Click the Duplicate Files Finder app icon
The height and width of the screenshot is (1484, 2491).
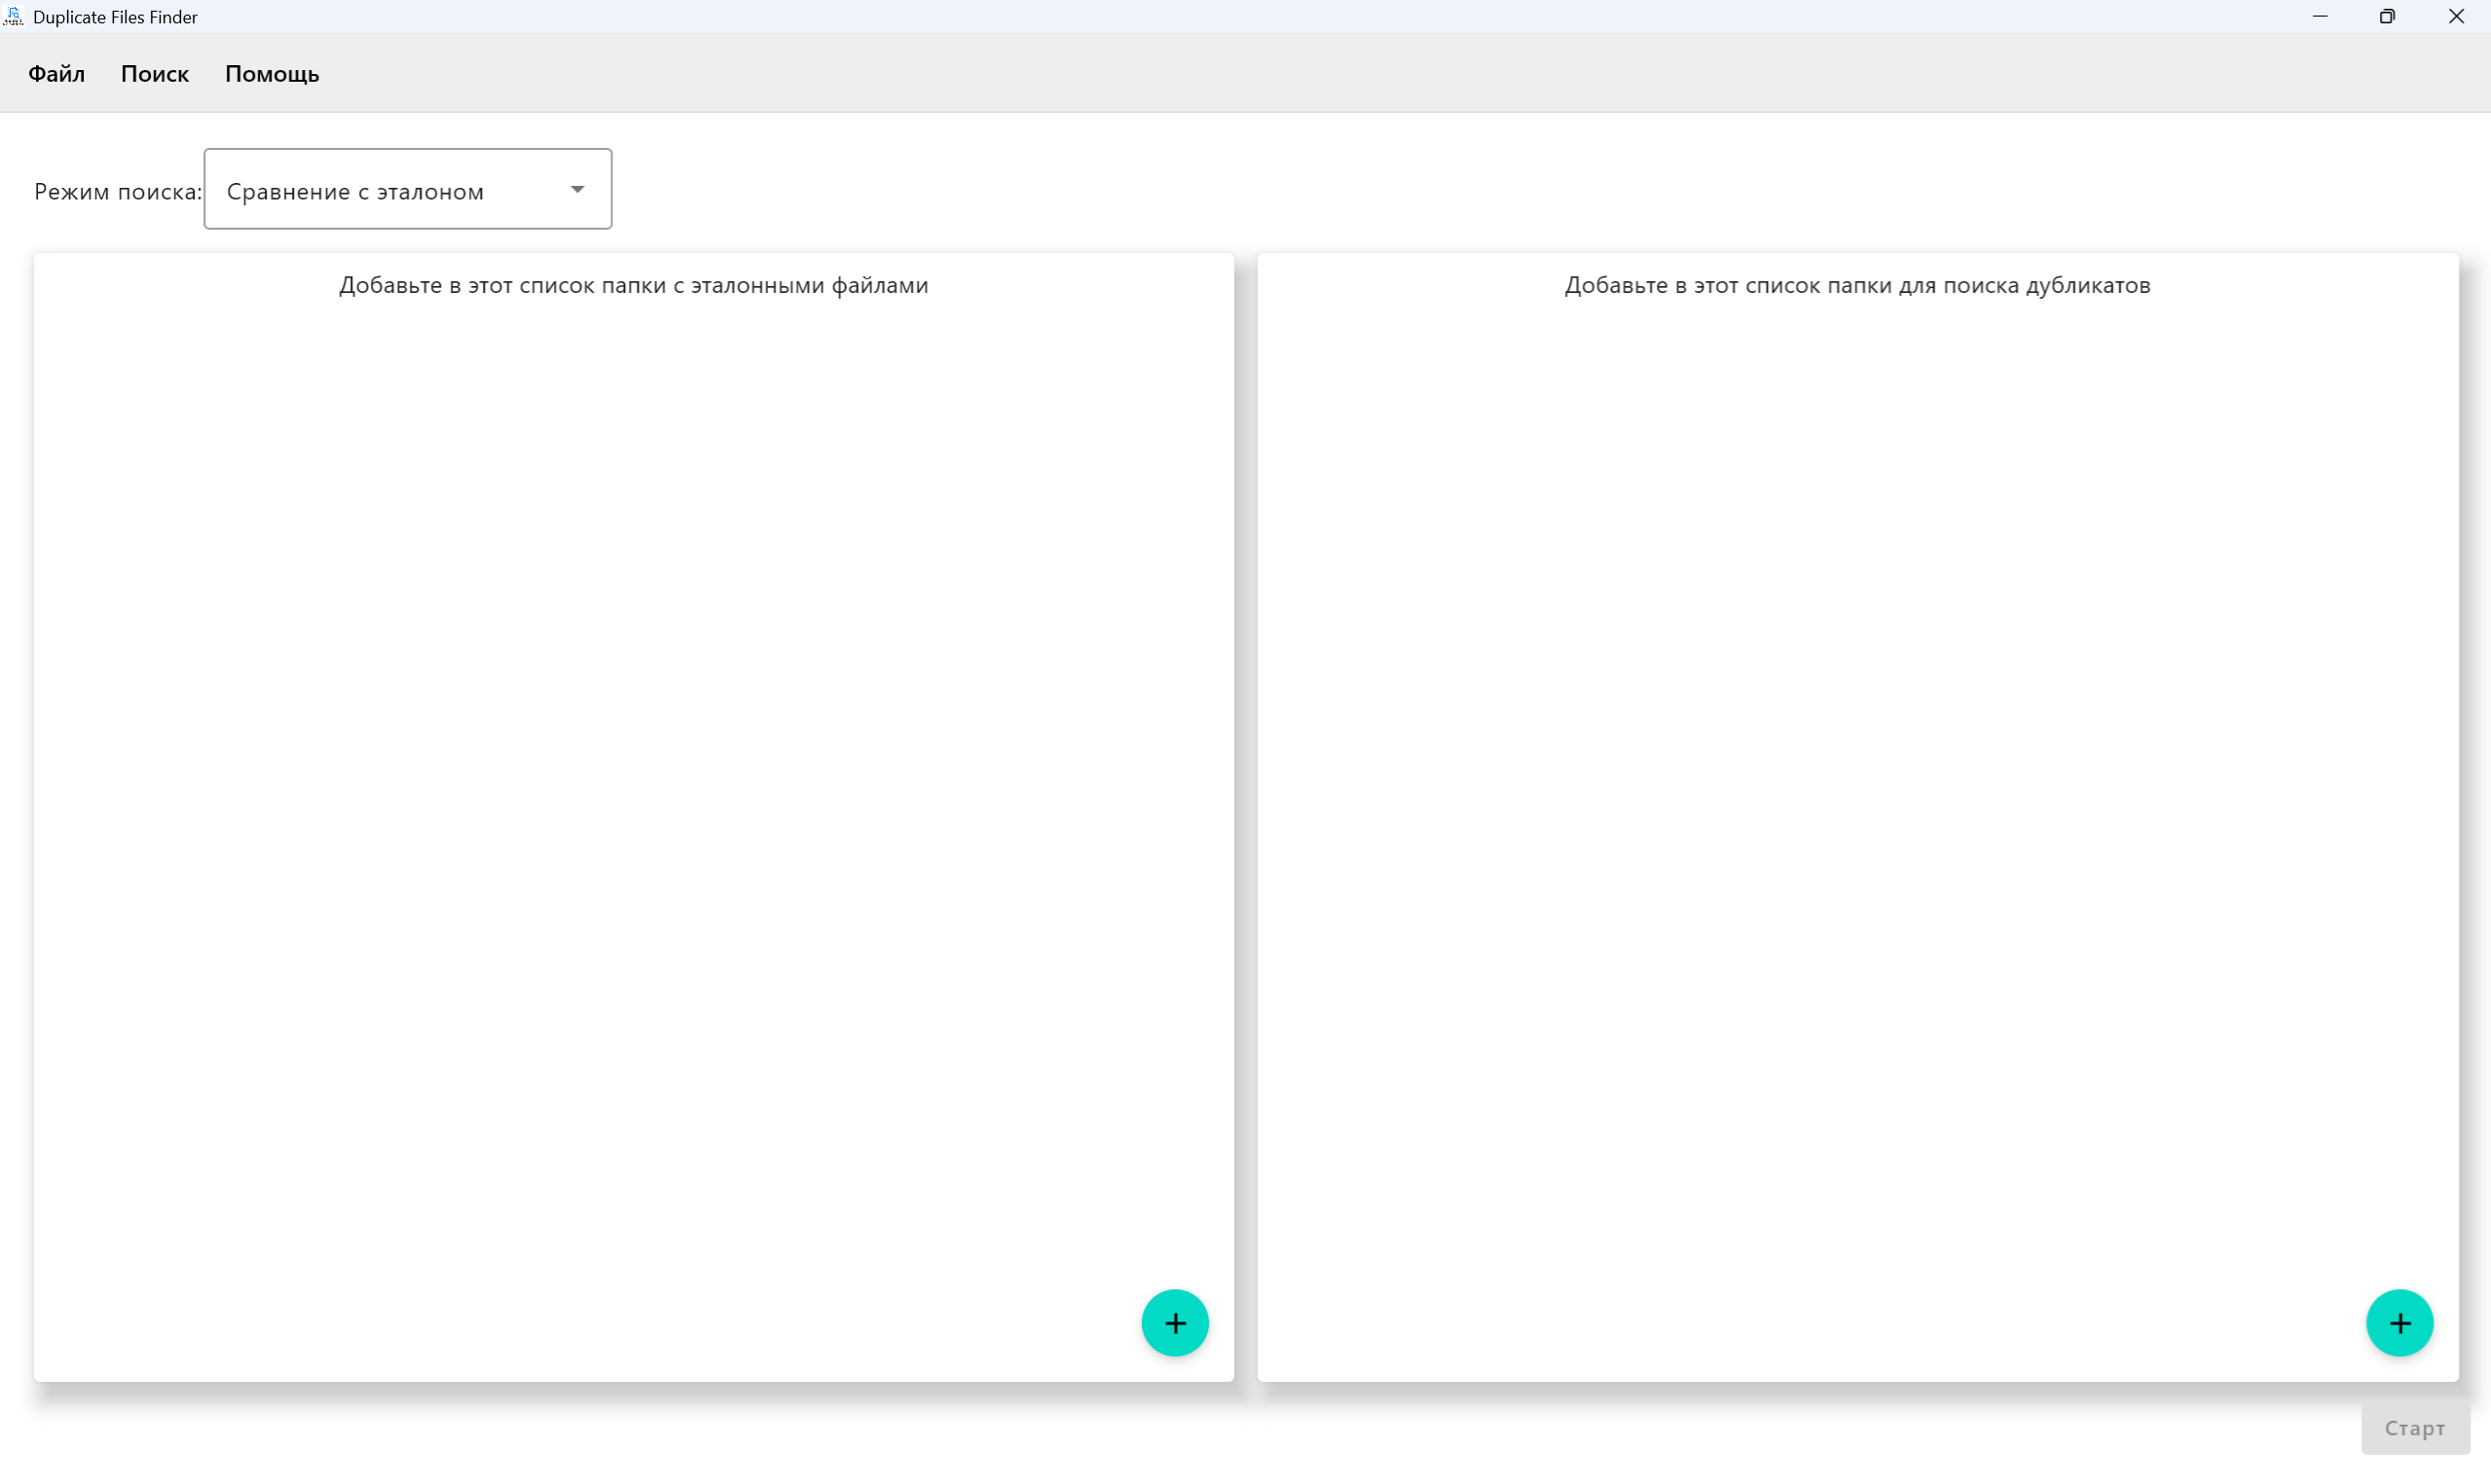(13, 16)
